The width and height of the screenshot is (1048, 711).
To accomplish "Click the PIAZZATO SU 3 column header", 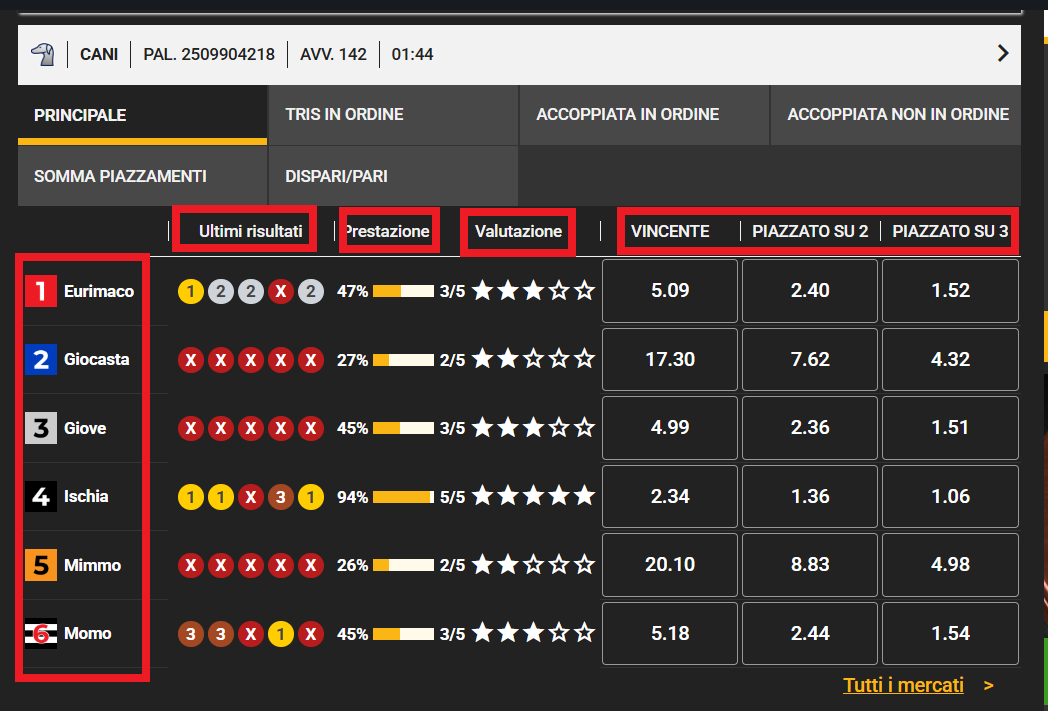I will pyautogui.click(x=950, y=231).
